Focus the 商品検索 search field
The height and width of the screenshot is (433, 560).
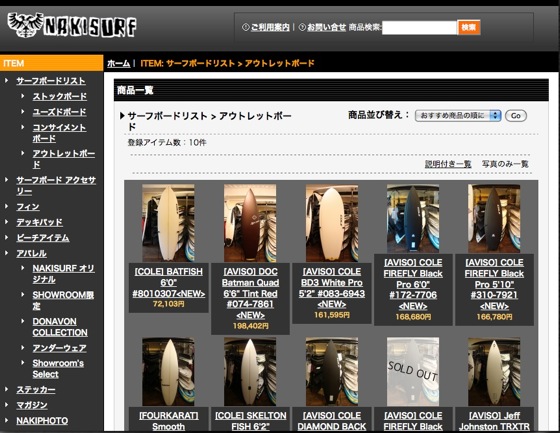[x=419, y=28]
